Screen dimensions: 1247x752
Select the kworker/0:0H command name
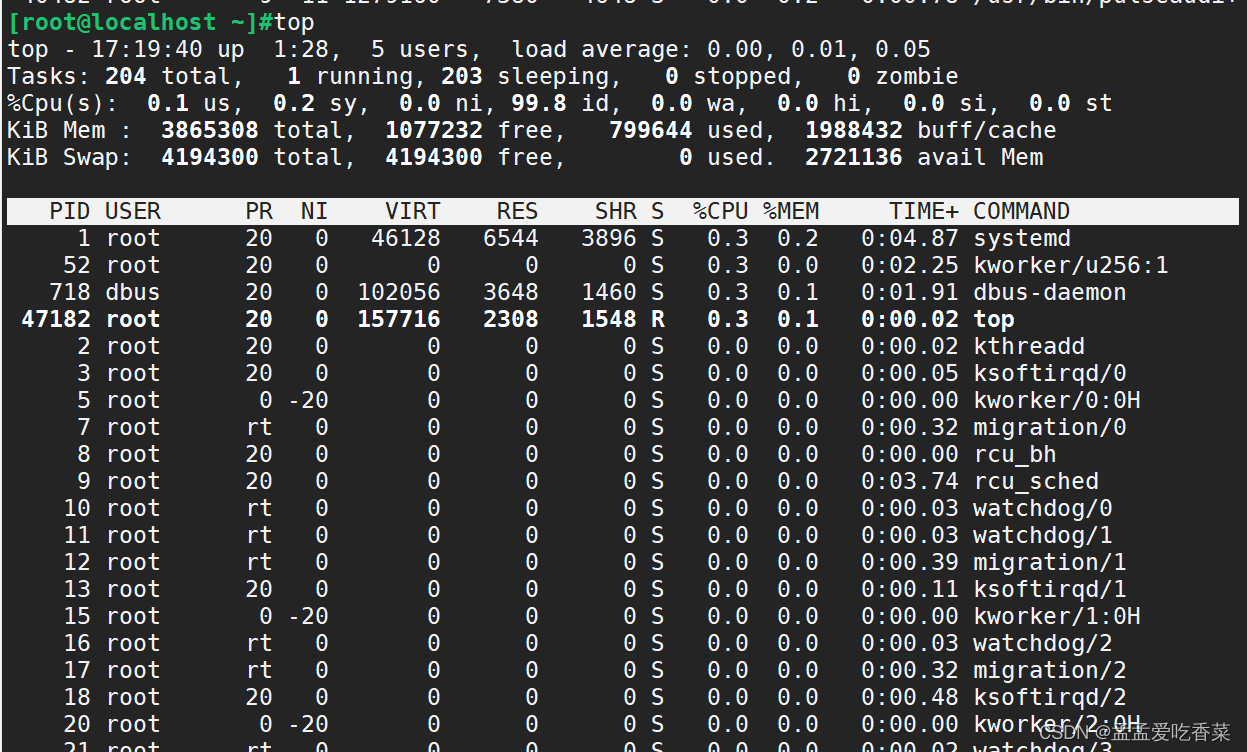coord(1057,400)
